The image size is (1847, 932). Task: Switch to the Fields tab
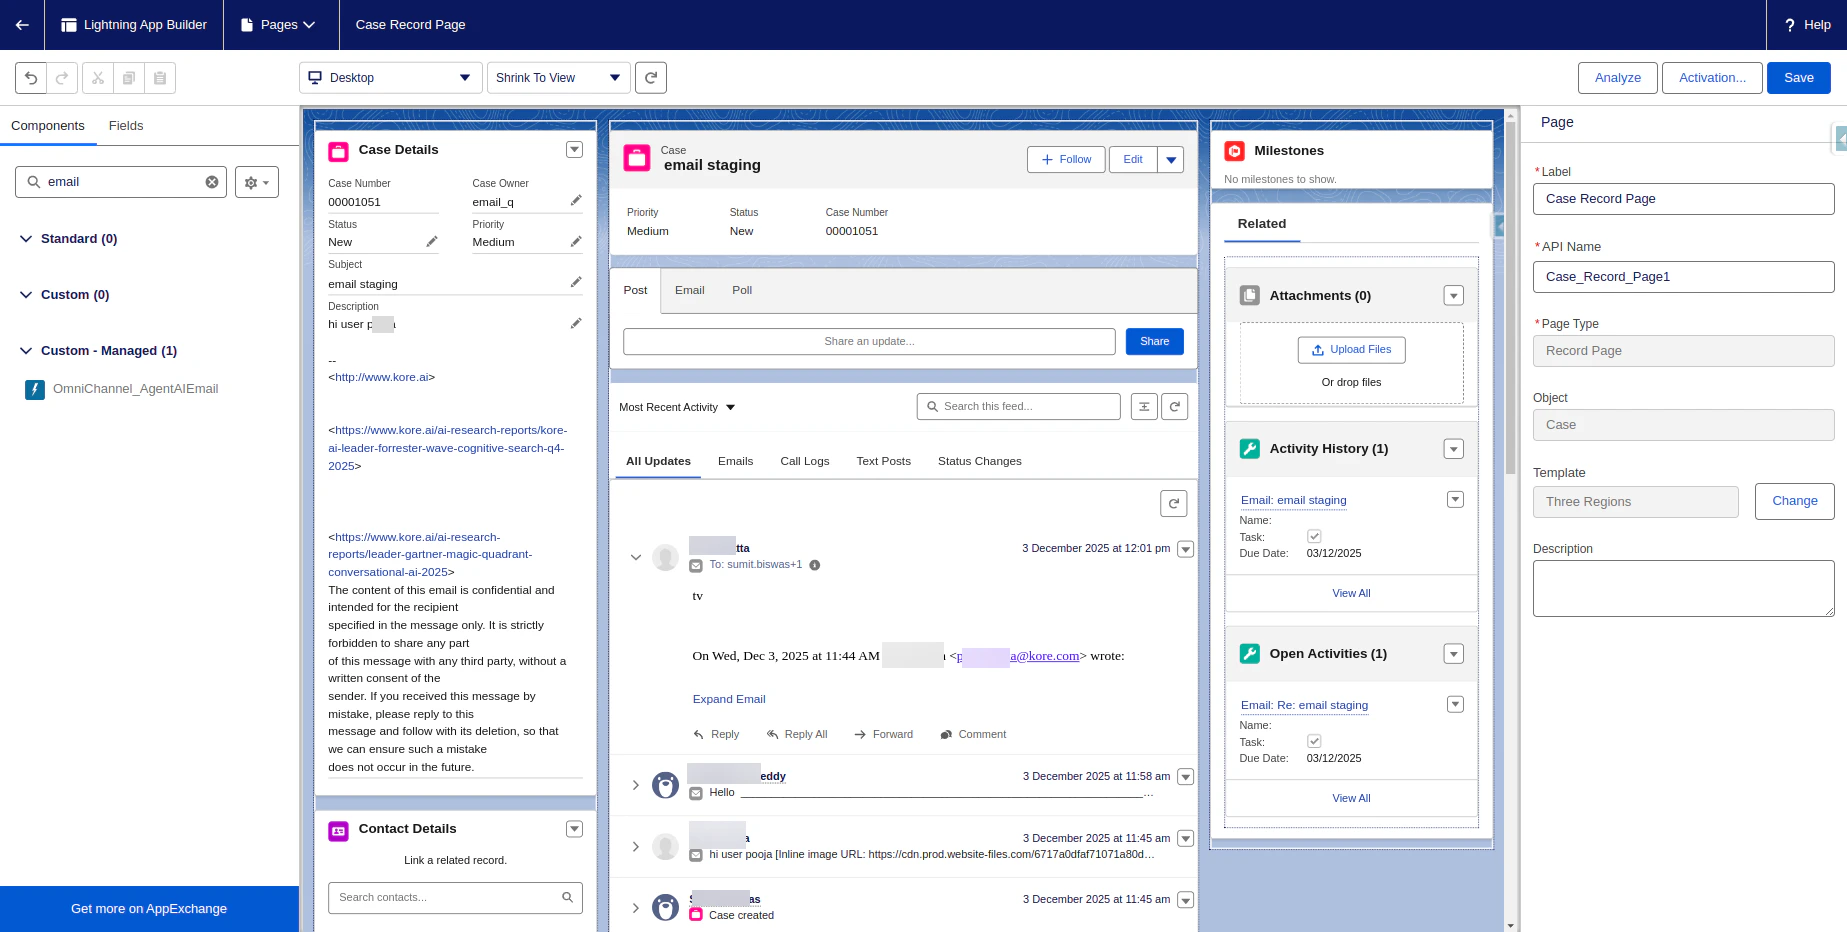point(125,126)
